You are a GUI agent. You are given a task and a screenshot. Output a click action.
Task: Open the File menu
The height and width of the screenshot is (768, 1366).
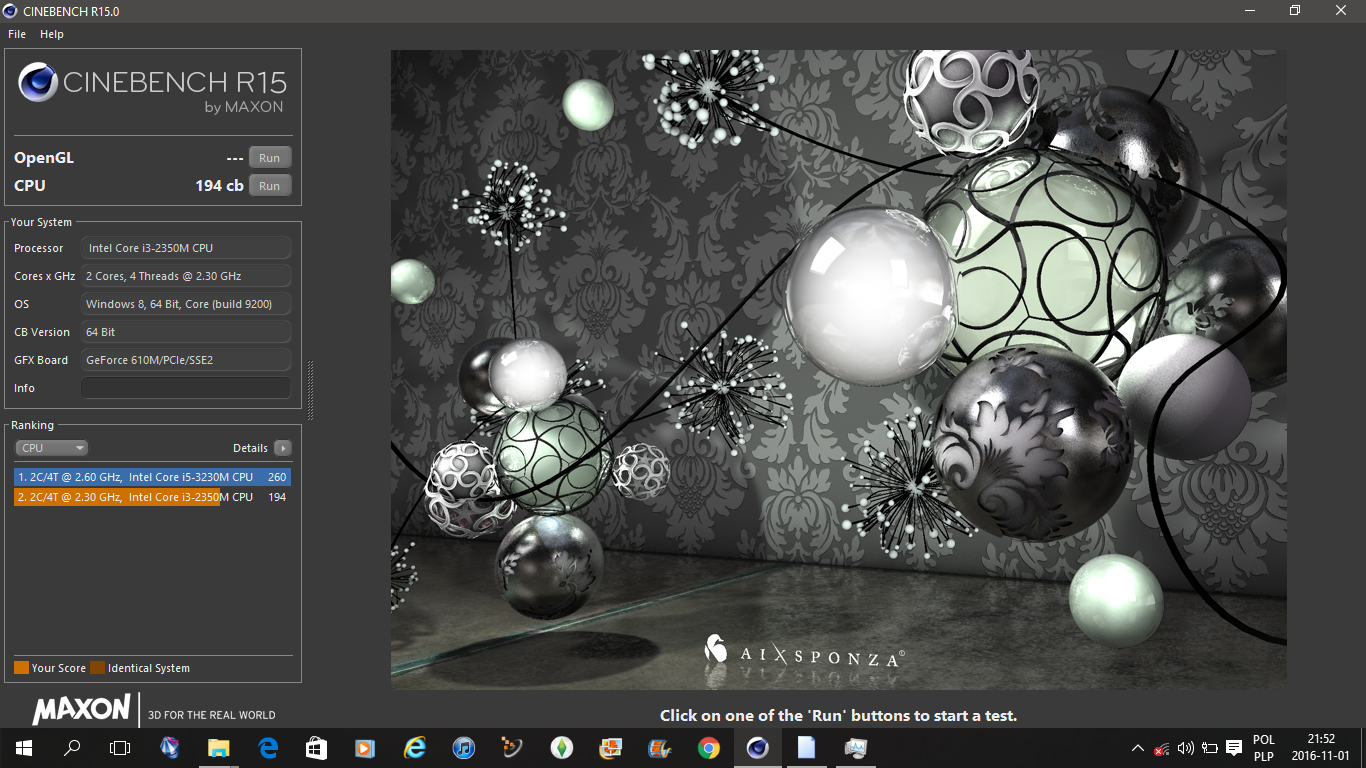pyautogui.click(x=17, y=34)
